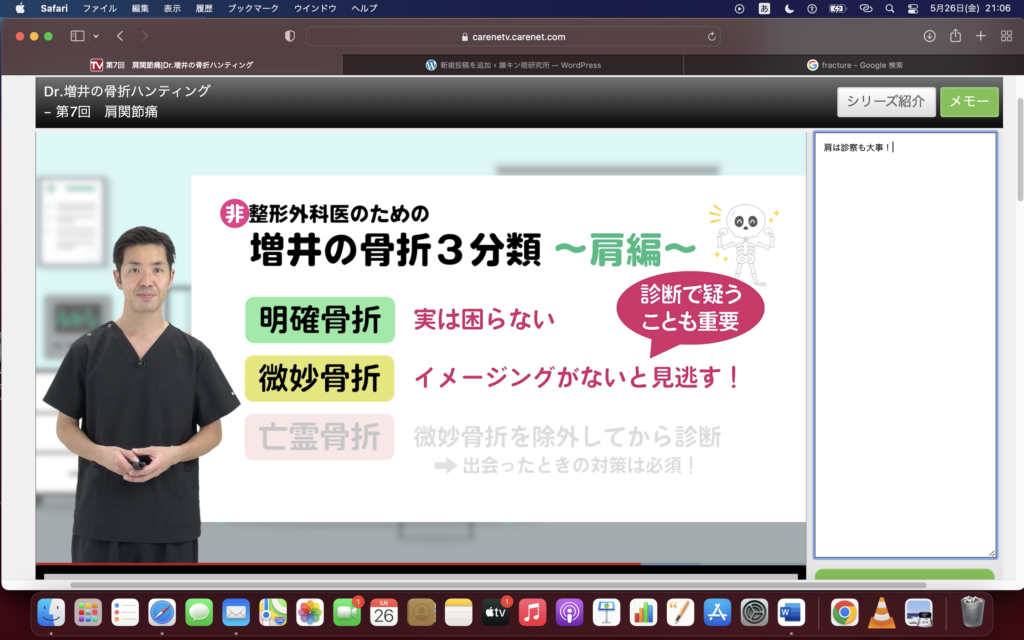
Task: Click the シリーズ紹介 button
Action: coord(886,101)
